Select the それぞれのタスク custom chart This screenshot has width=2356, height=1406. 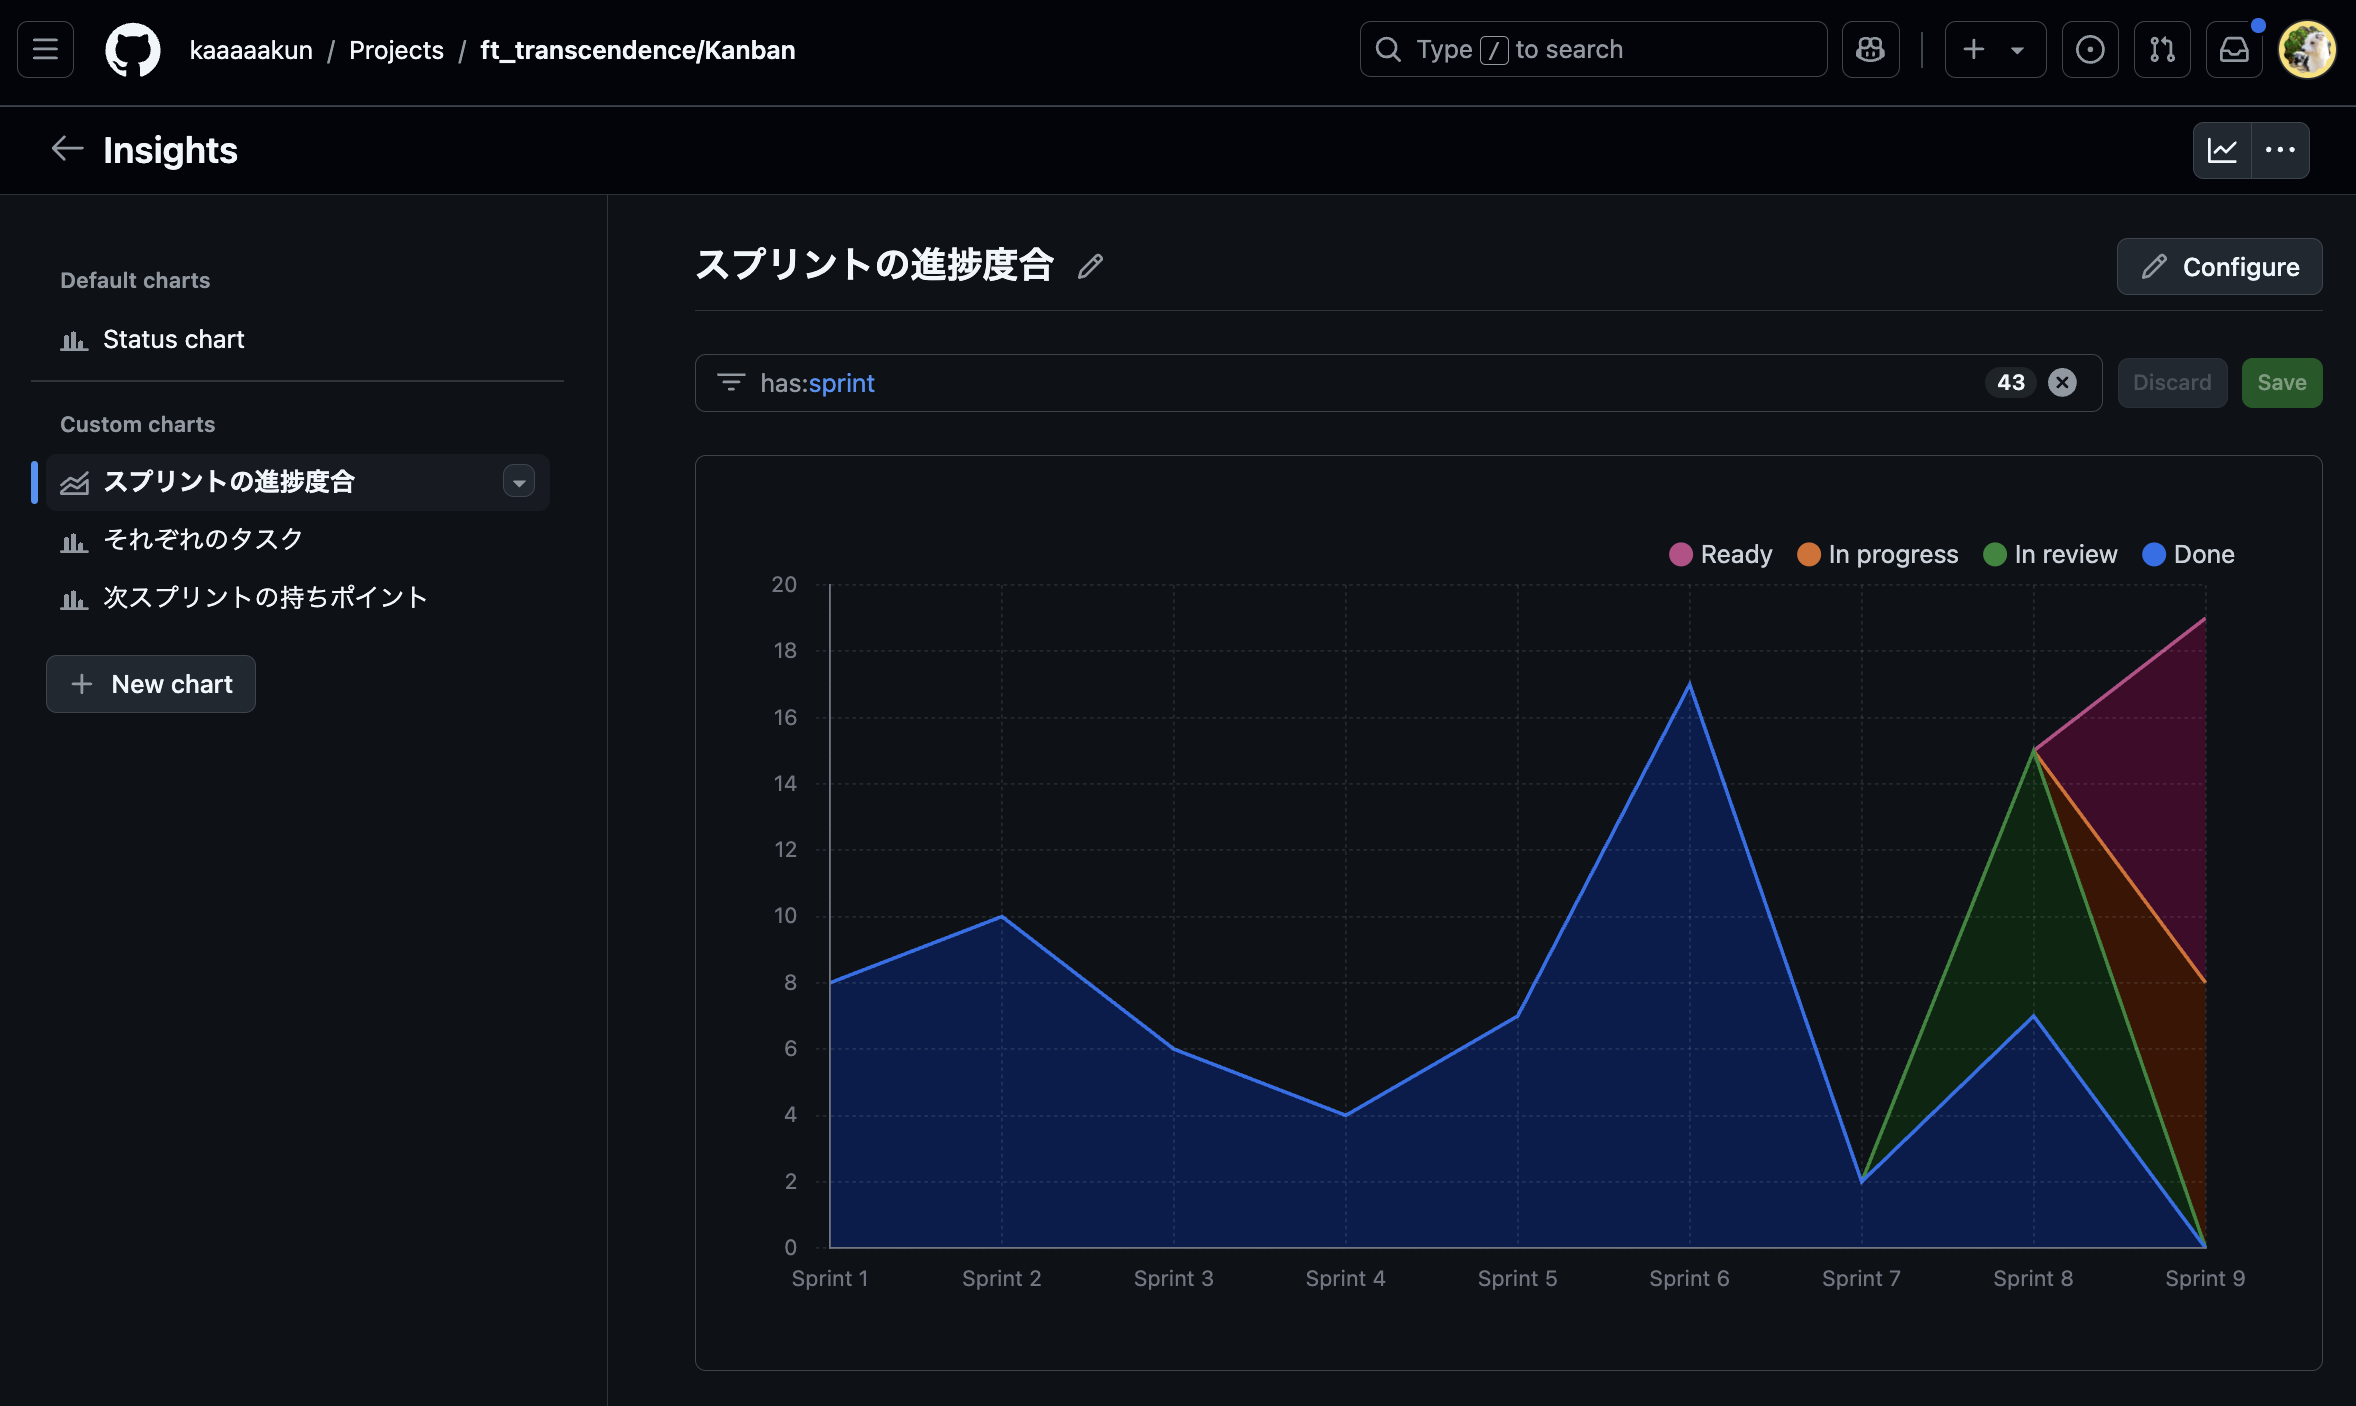tap(202, 539)
